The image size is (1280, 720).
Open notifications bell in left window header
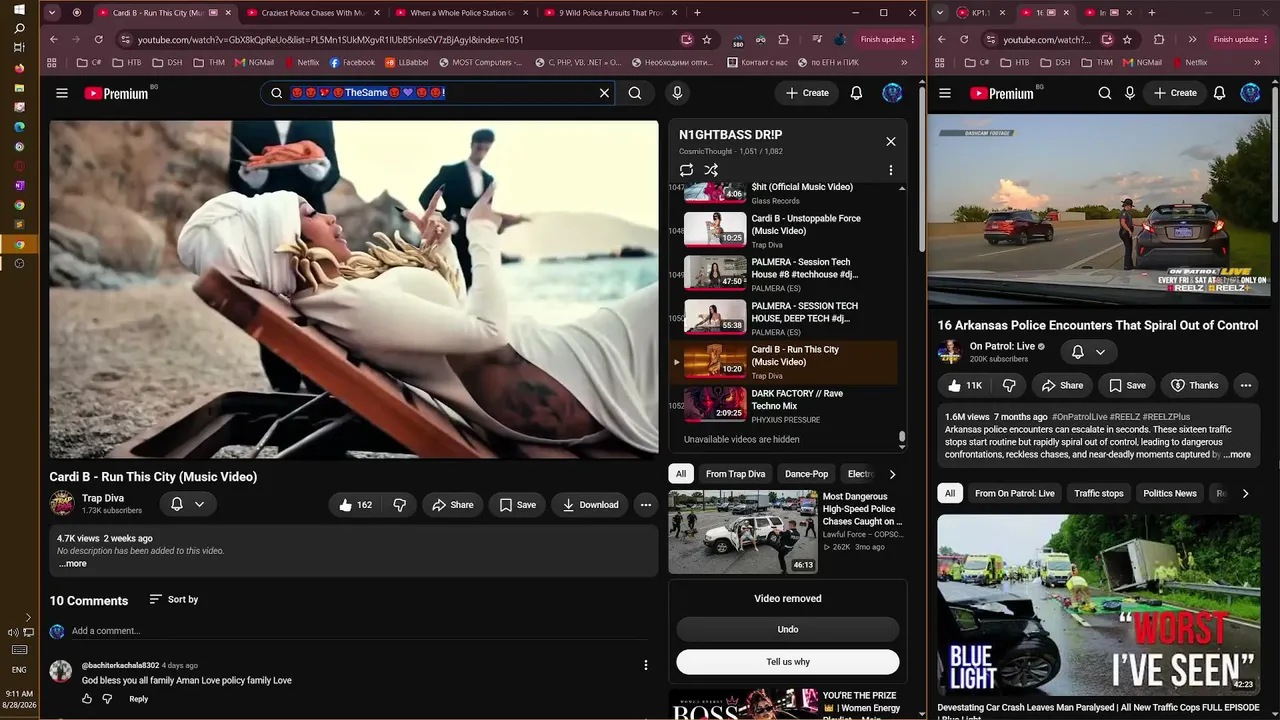click(x=856, y=93)
